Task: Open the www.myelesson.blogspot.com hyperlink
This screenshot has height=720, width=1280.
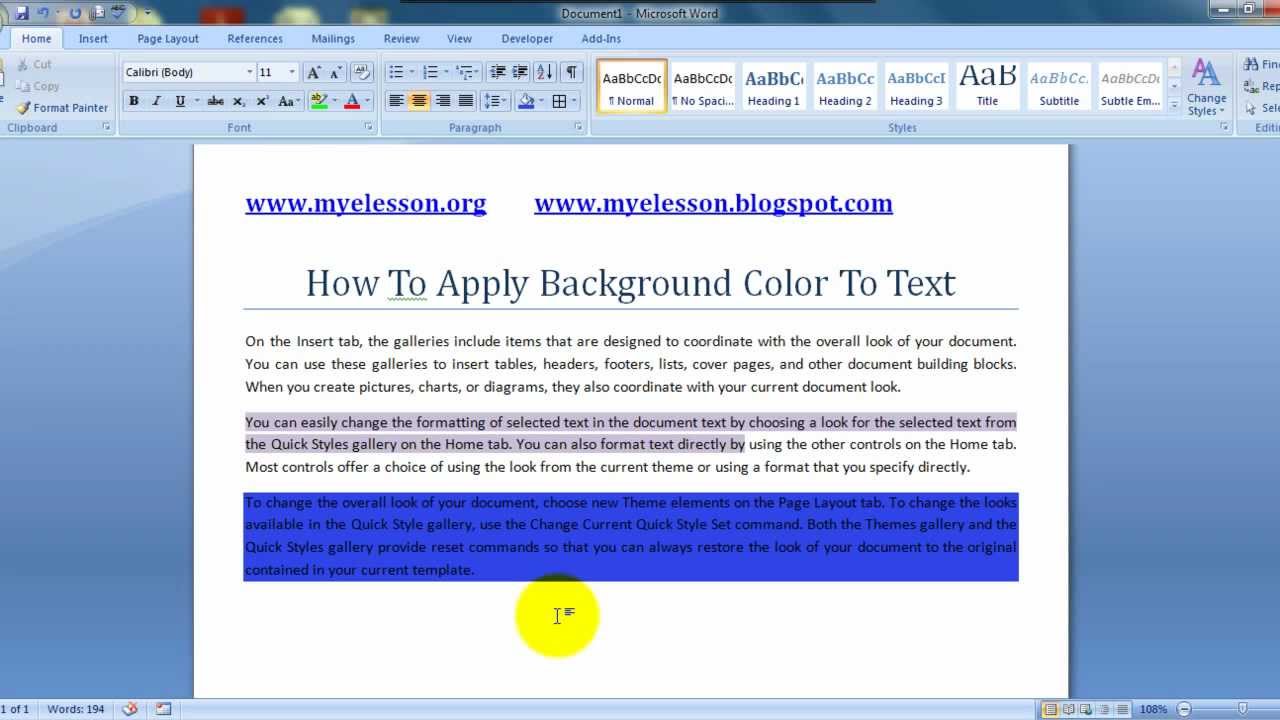Action: point(713,203)
